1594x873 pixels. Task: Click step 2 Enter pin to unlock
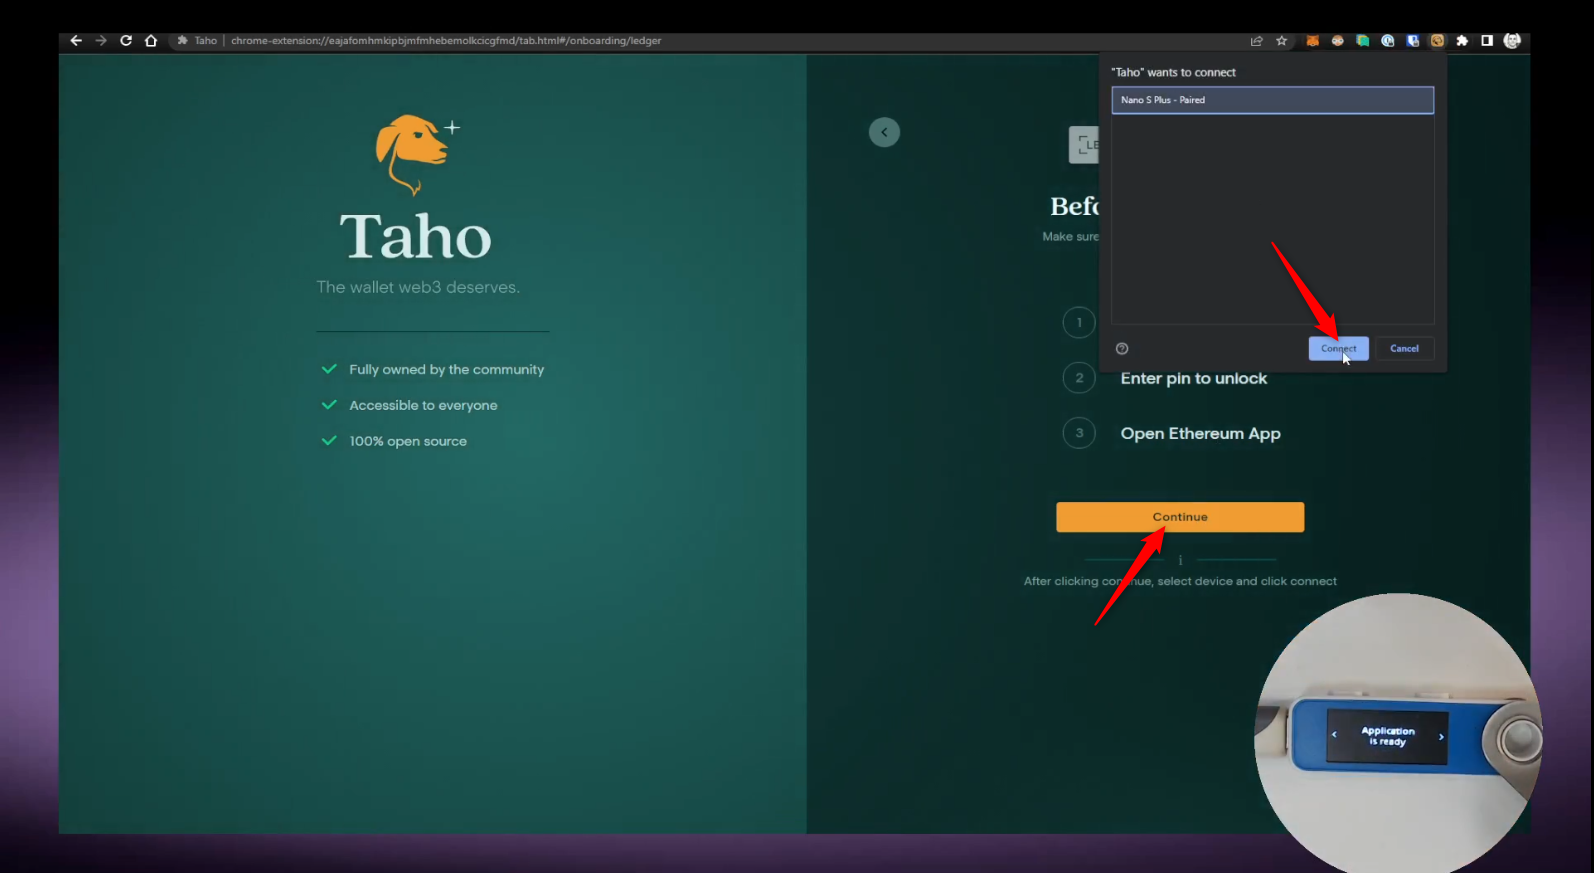[x=1193, y=378]
